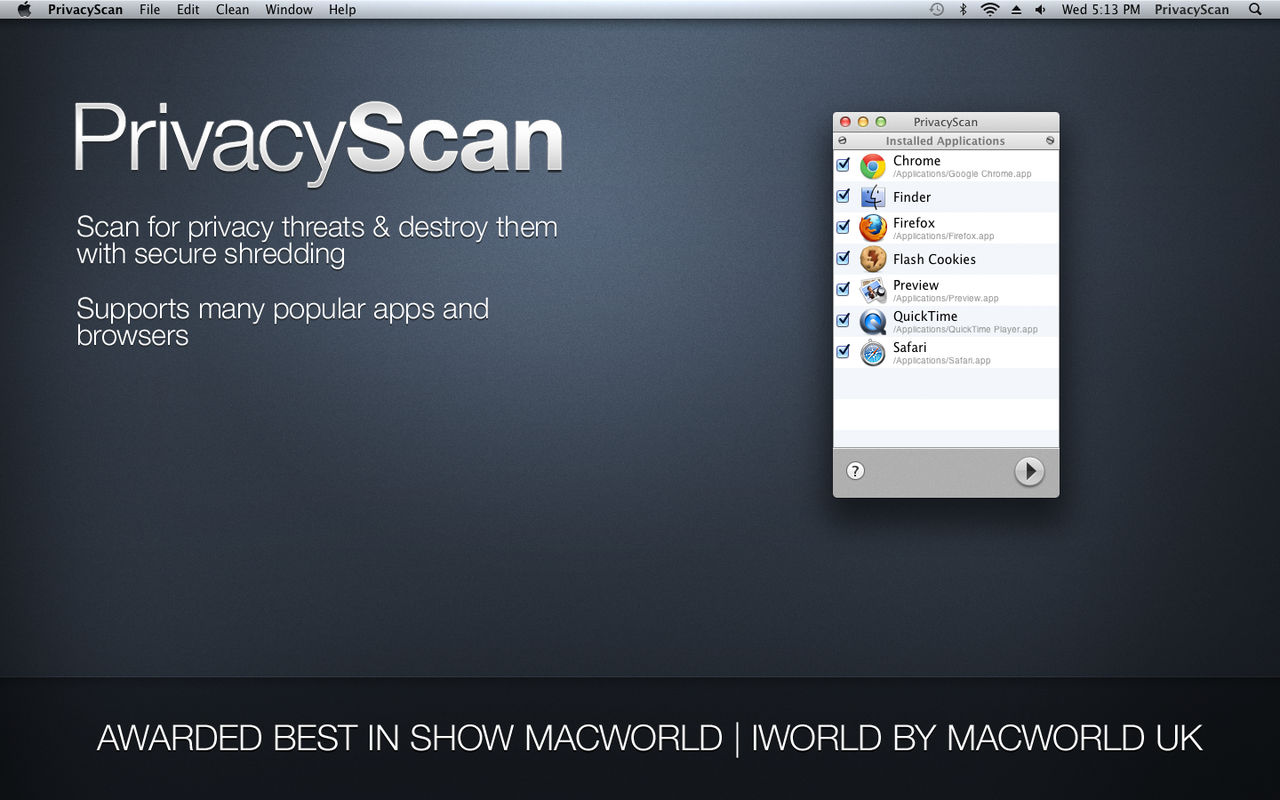
Task: Click the Flash Cookies icon in list
Action: (x=873, y=259)
